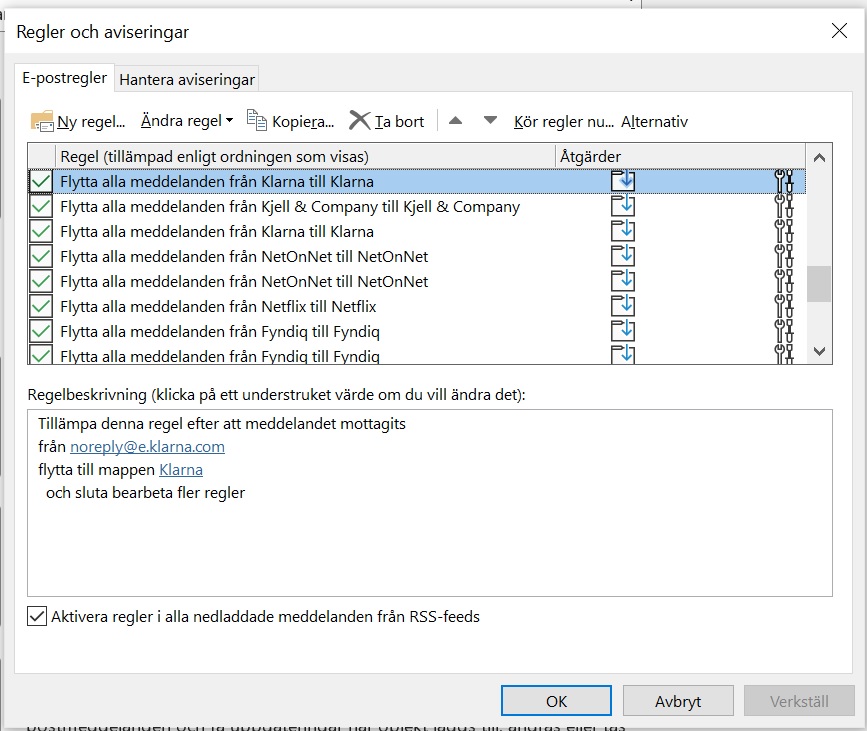Click the Kopiera copy icon

pos(257,121)
